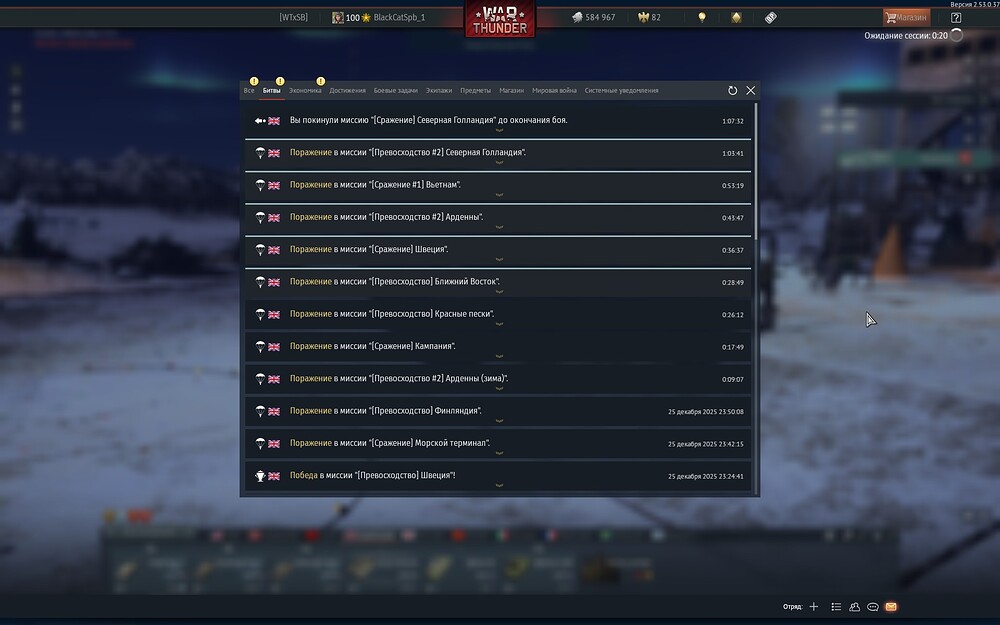Click the message list vertical scrollbar
The width and height of the screenshot is (1000, 625).
[x=756, y=298]
